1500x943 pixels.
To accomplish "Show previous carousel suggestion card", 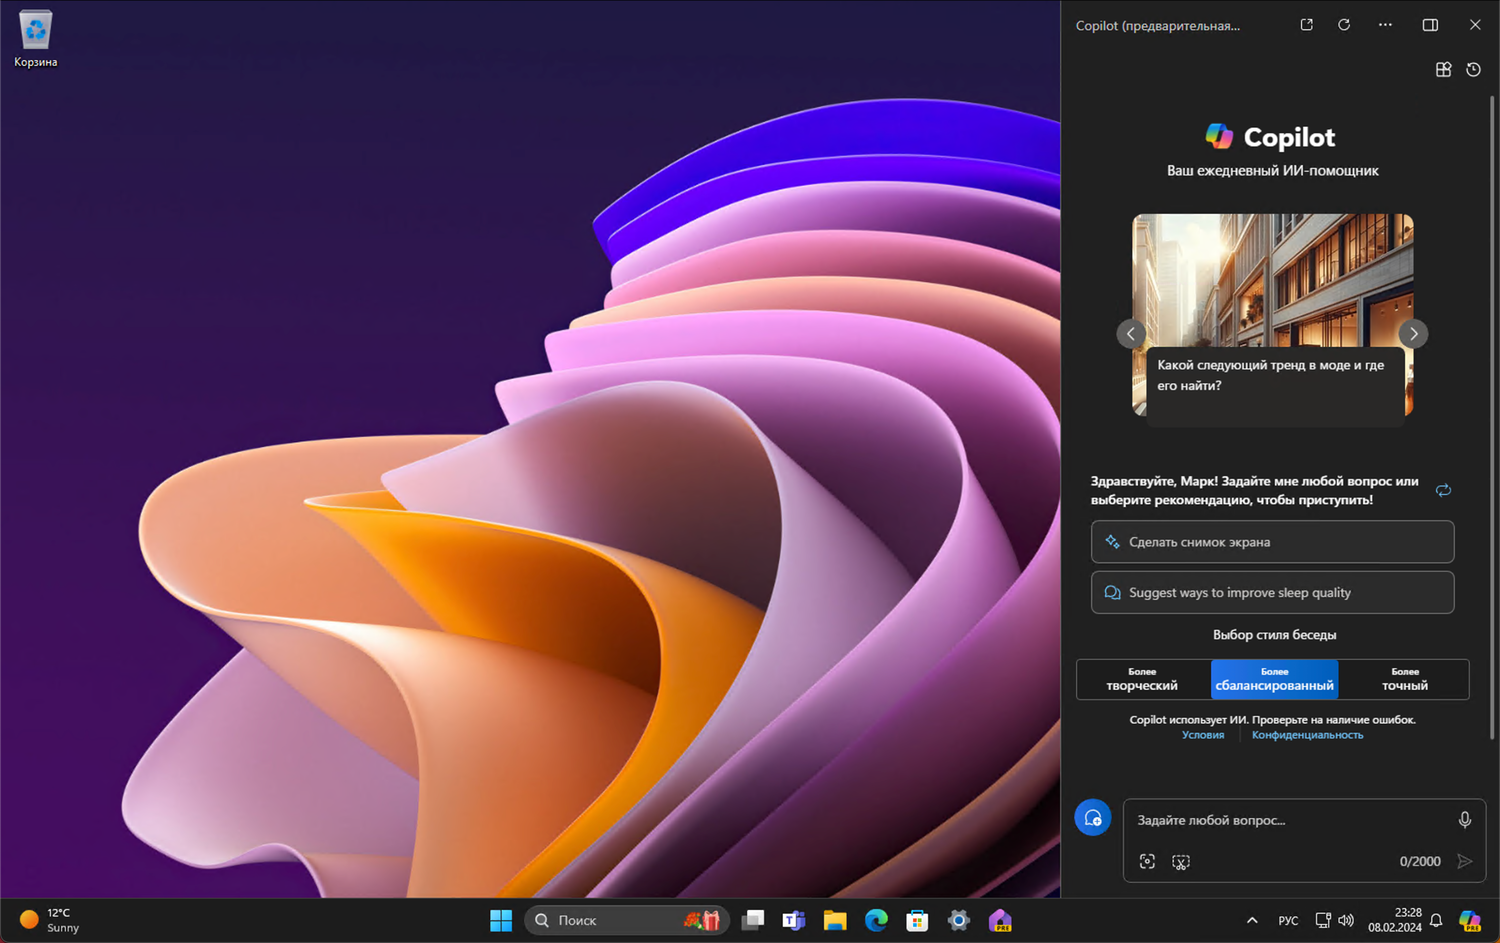I will click(x=1131, y=334).
